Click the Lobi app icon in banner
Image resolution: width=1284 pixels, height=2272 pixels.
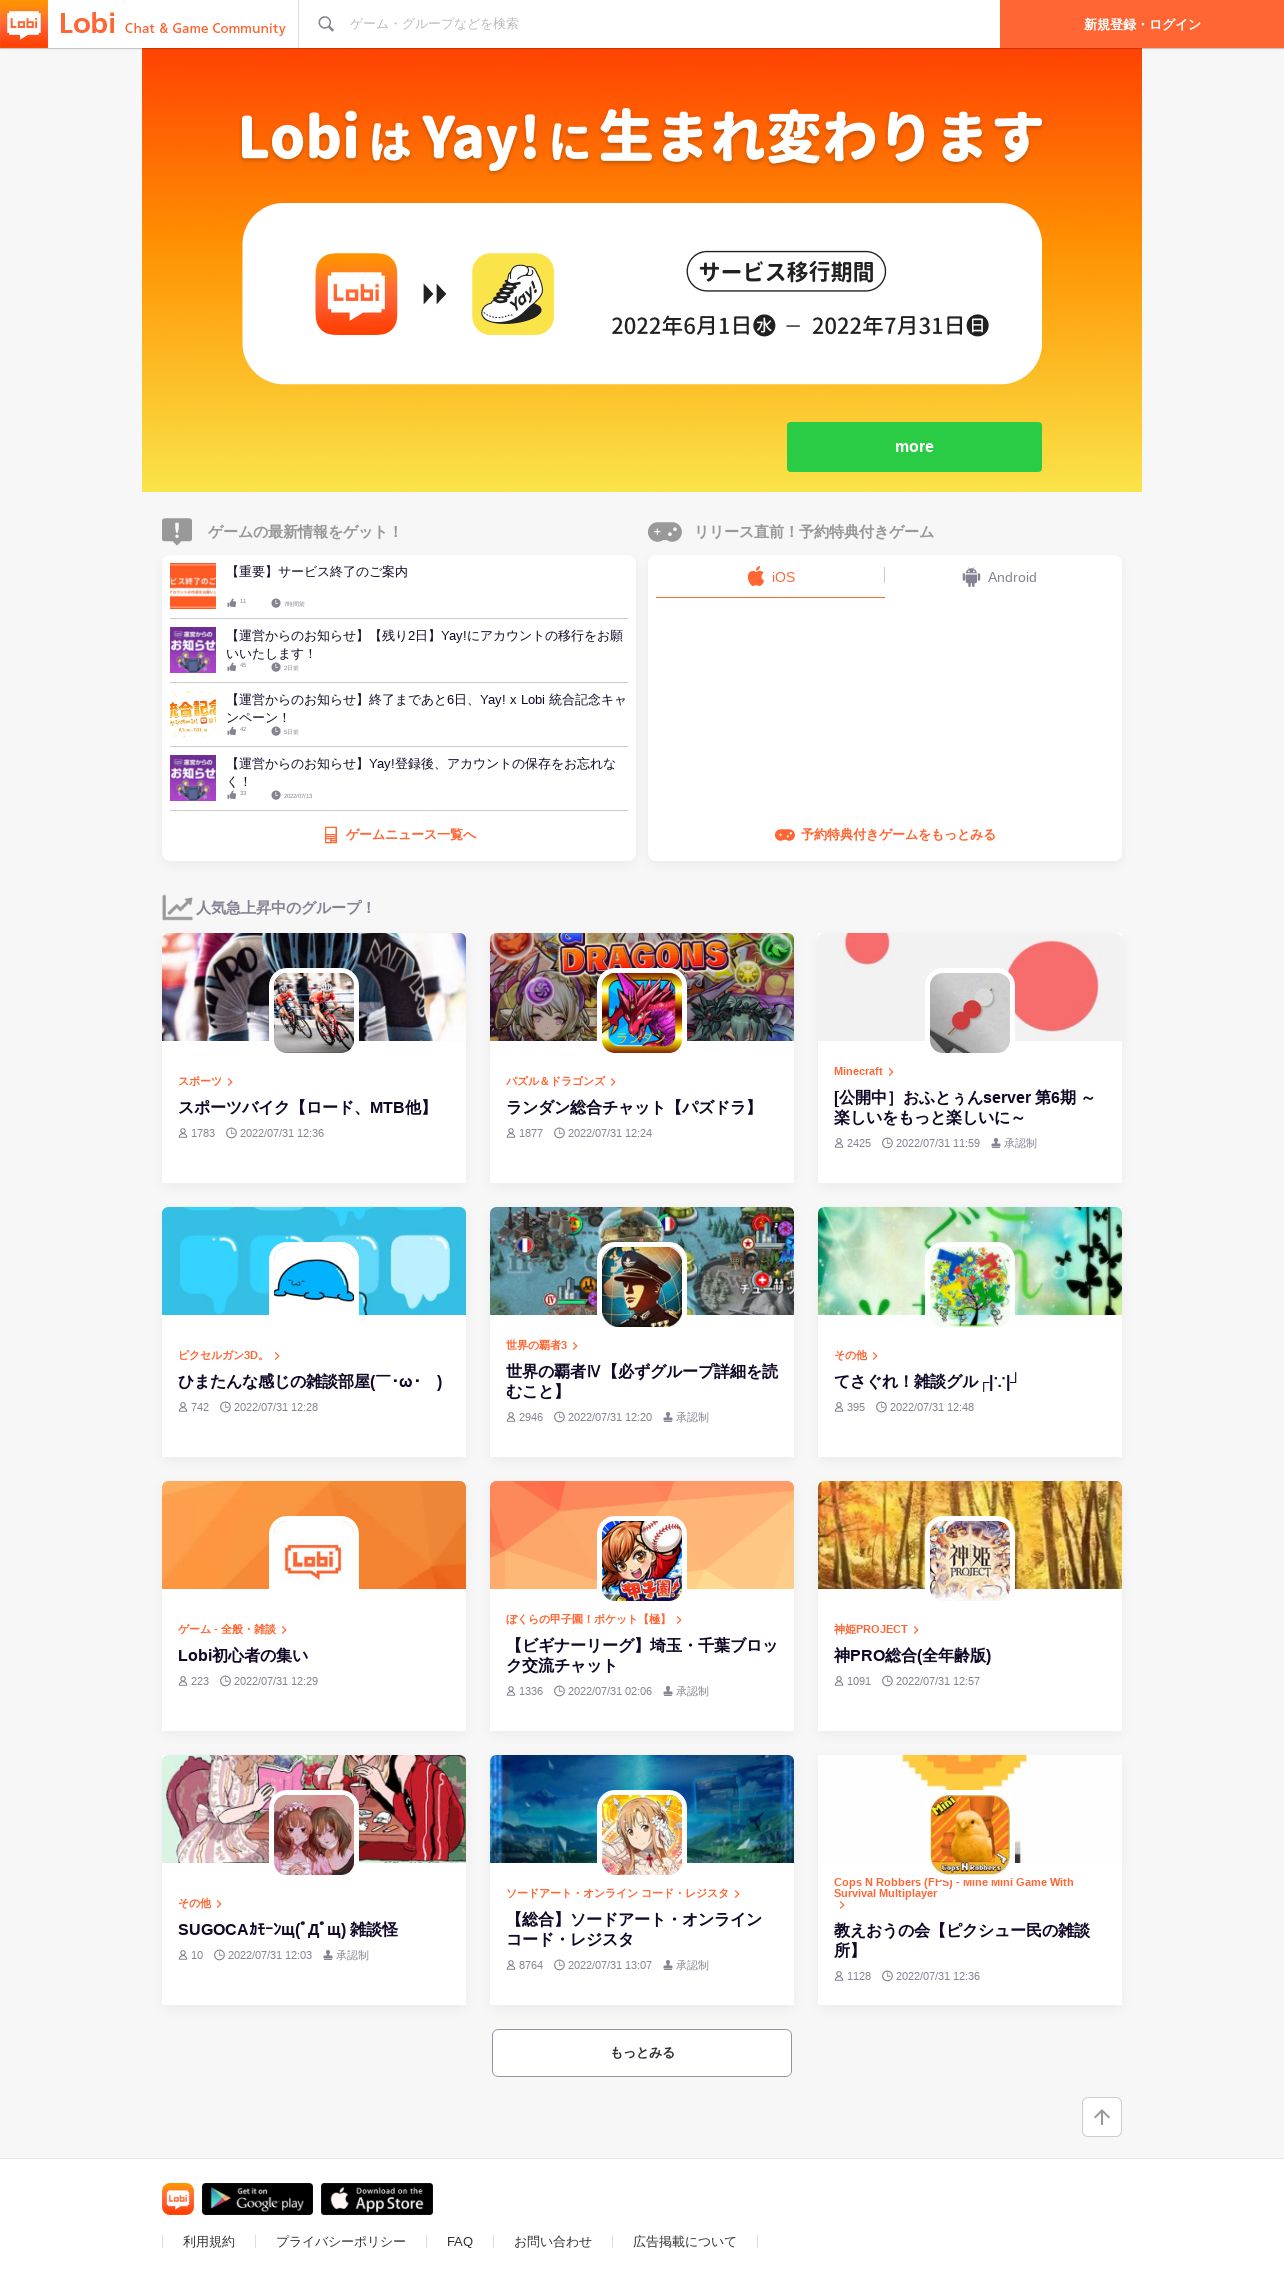[356, 294]
